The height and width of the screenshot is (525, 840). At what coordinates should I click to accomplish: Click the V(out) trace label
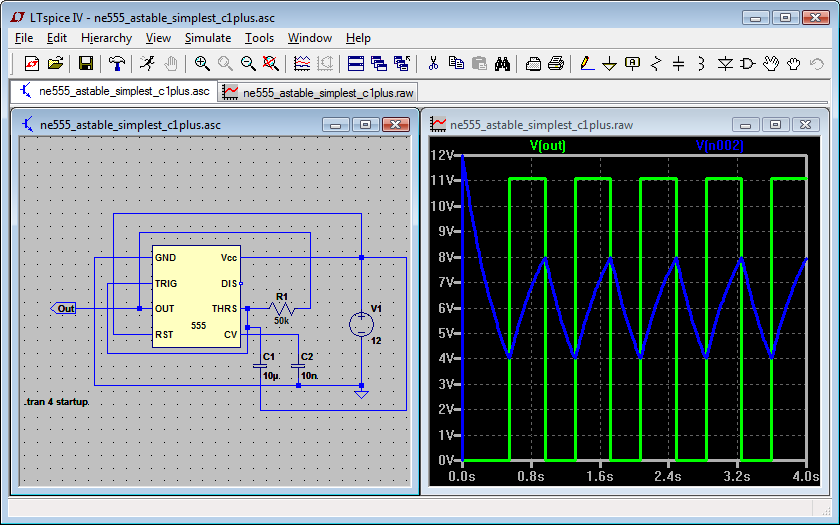[548, 145]
